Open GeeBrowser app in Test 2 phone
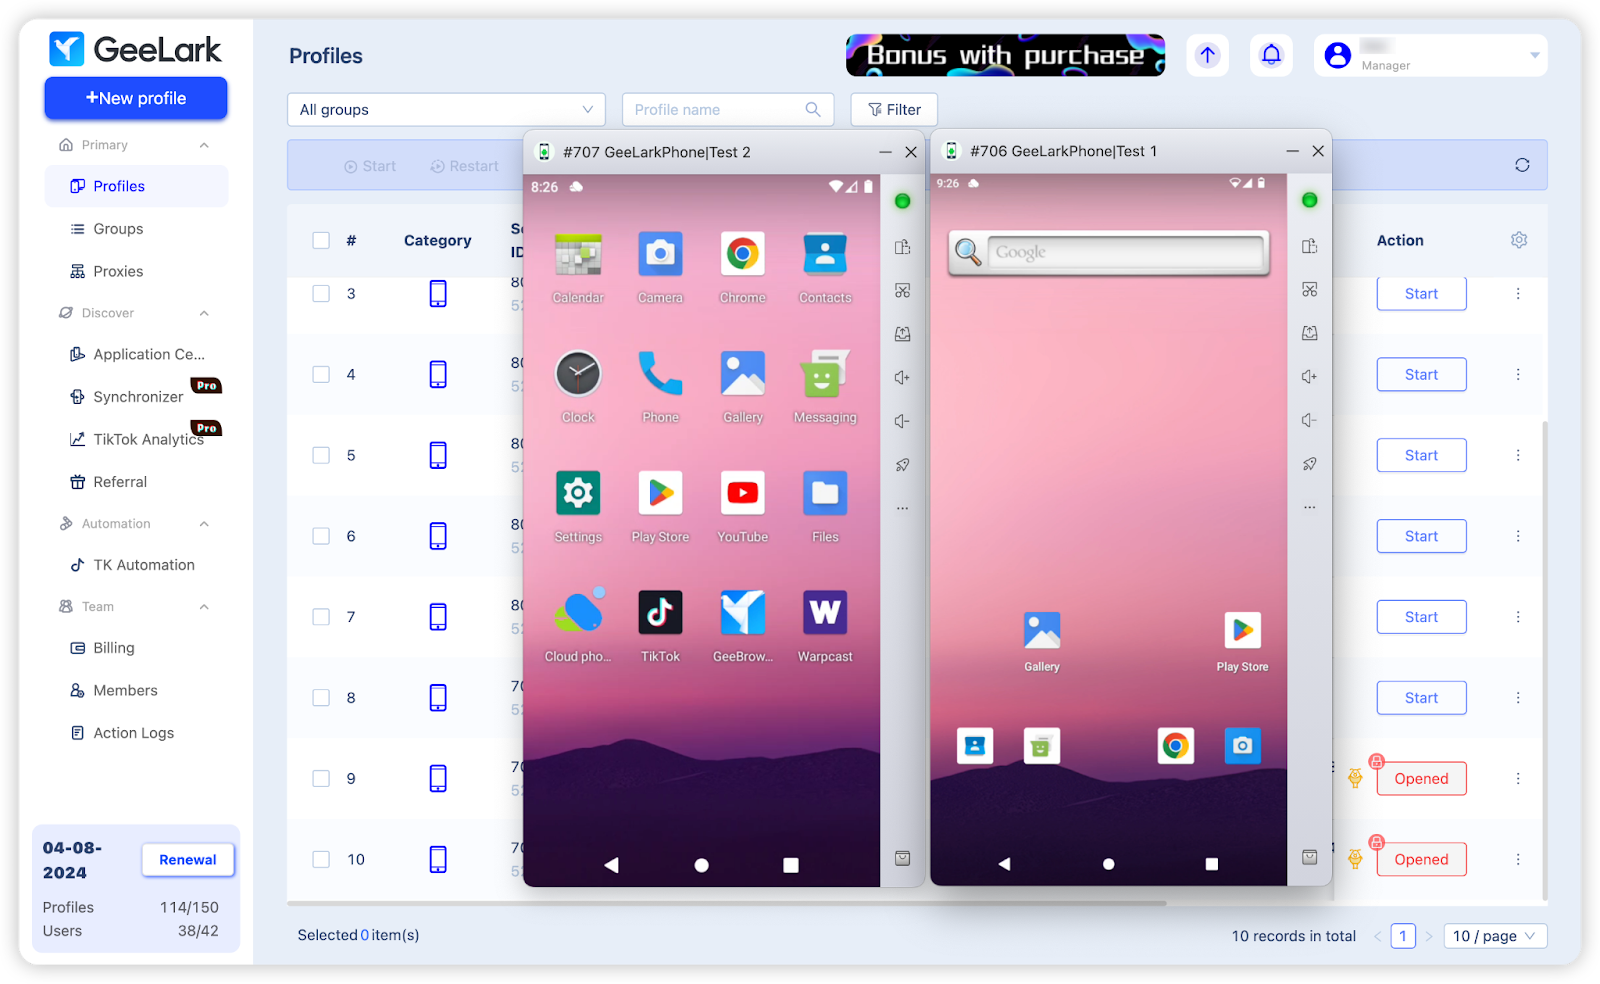The height and width of the screenshot is (984, 1600). pos(742,613)
